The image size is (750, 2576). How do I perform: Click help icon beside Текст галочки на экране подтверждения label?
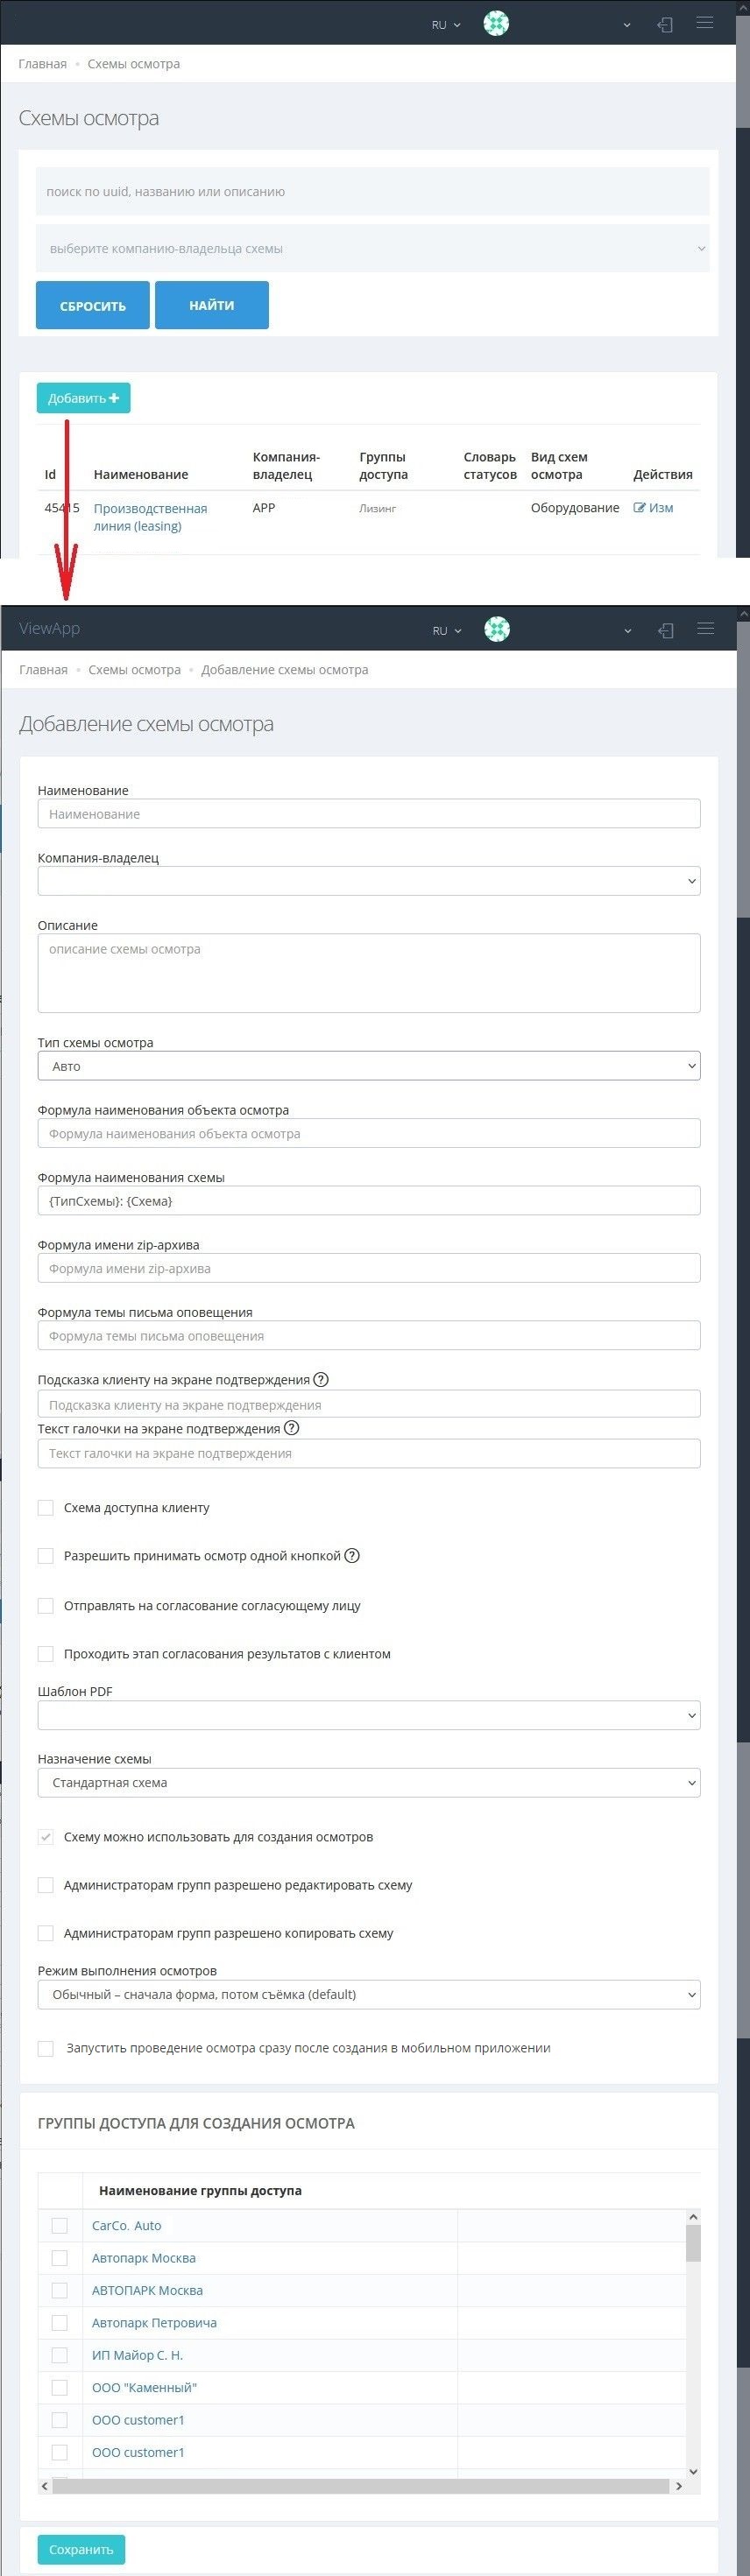(292, 1428)
